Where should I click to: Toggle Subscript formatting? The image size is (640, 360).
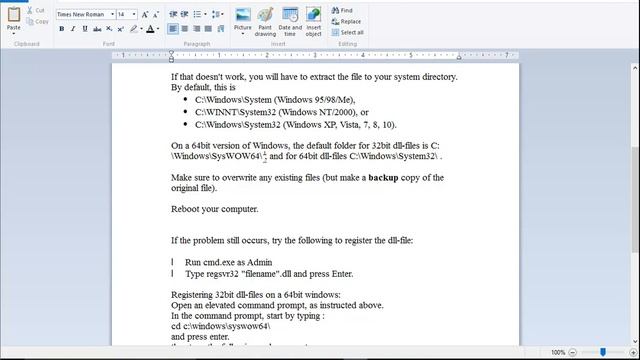point(109,29)
